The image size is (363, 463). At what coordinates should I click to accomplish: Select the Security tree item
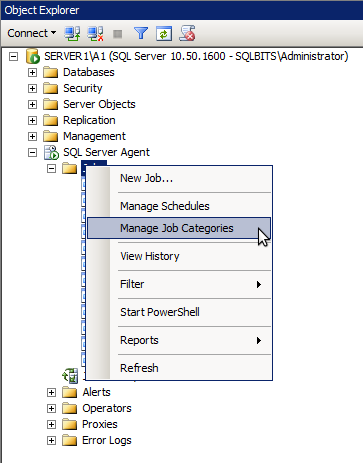click(x=83, y=88)
